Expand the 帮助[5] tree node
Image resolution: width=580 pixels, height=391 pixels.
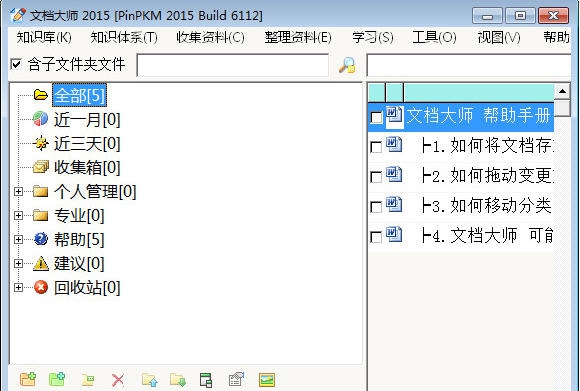coord(18,239)
